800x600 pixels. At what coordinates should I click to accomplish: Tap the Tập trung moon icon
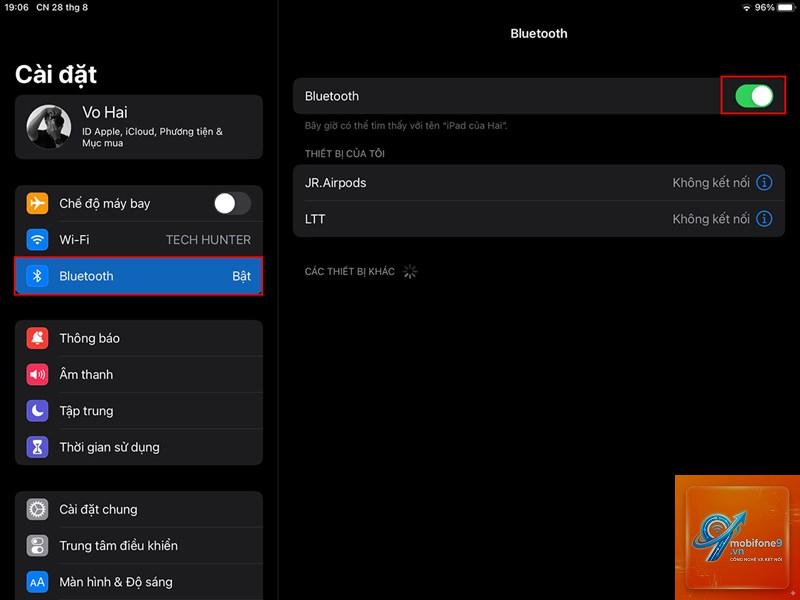(x=37, y=411)
